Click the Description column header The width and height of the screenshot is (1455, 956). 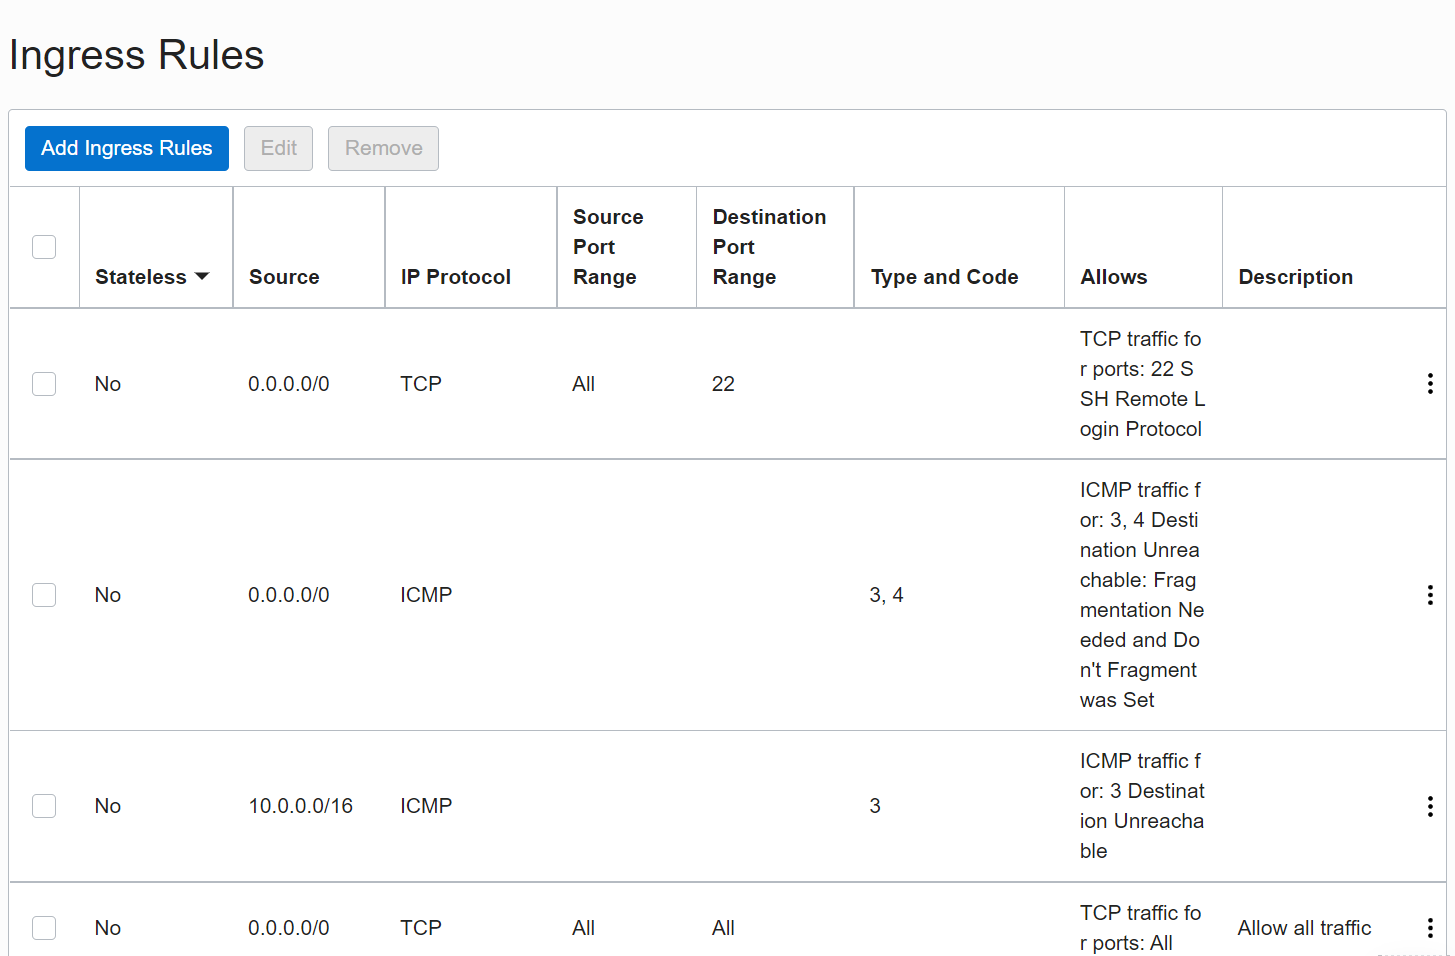1295,277
